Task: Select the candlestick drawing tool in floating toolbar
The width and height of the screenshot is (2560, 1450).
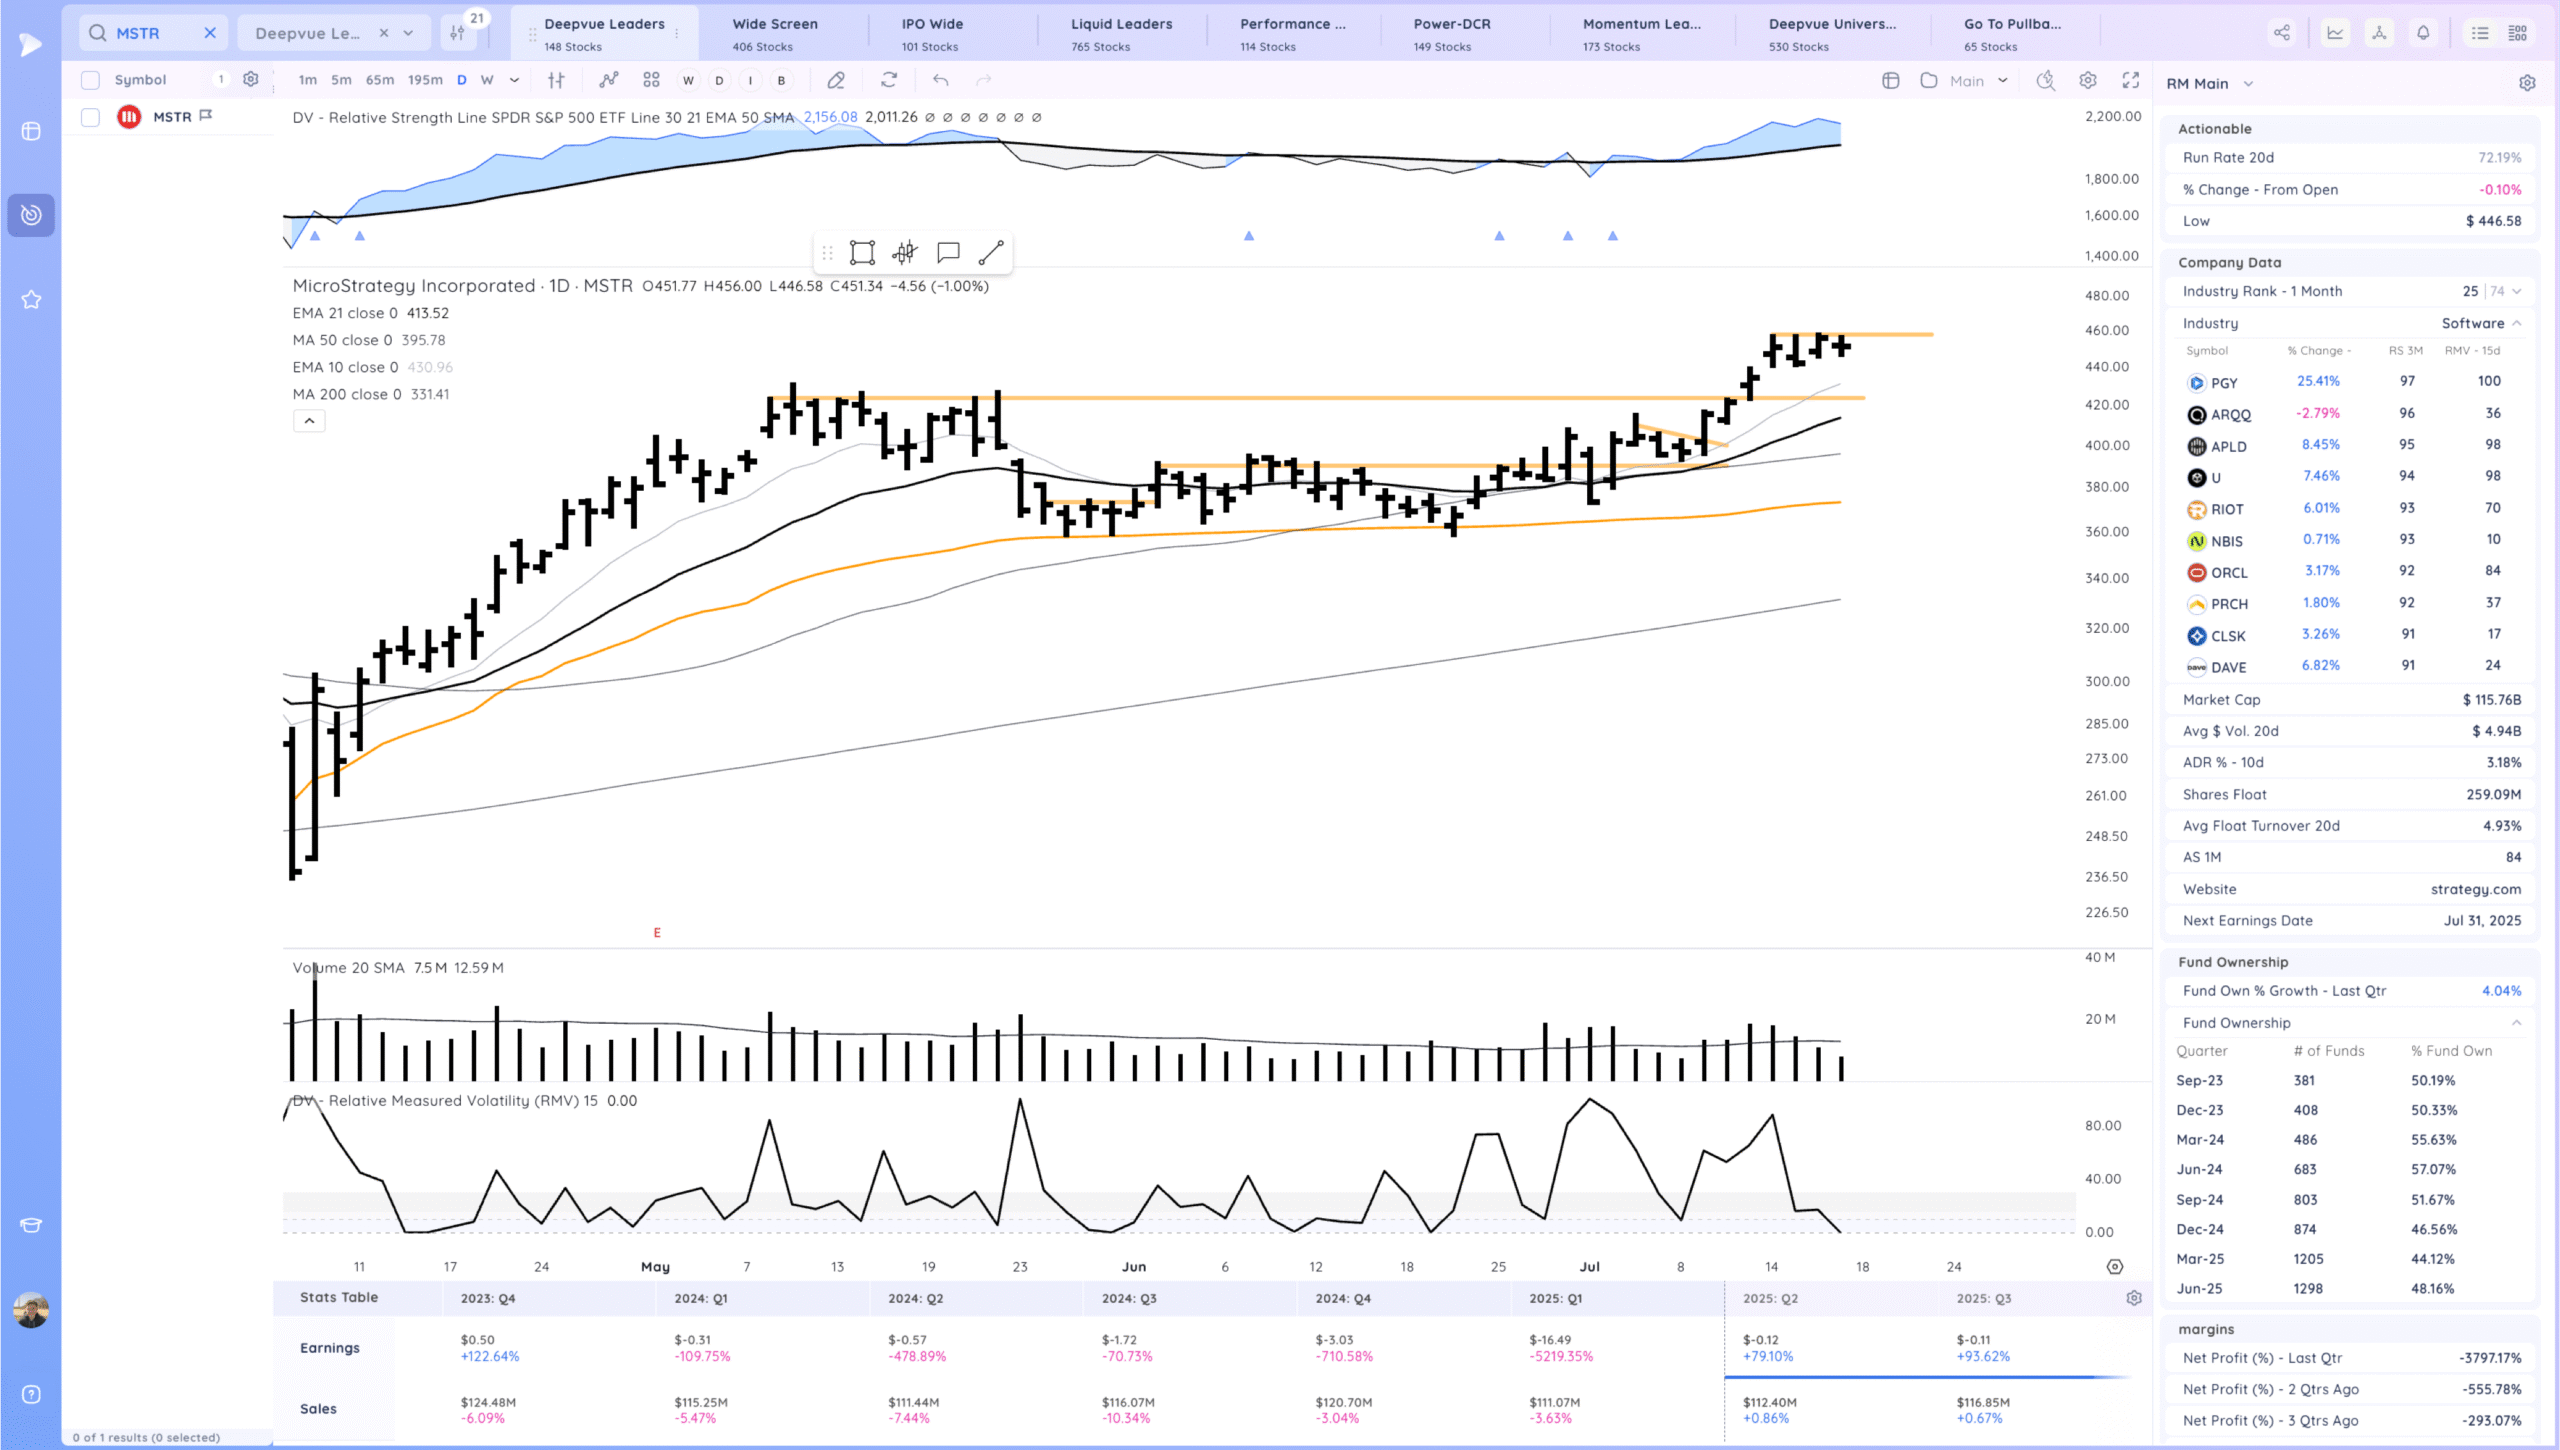Action: click(x=905, y=253)
